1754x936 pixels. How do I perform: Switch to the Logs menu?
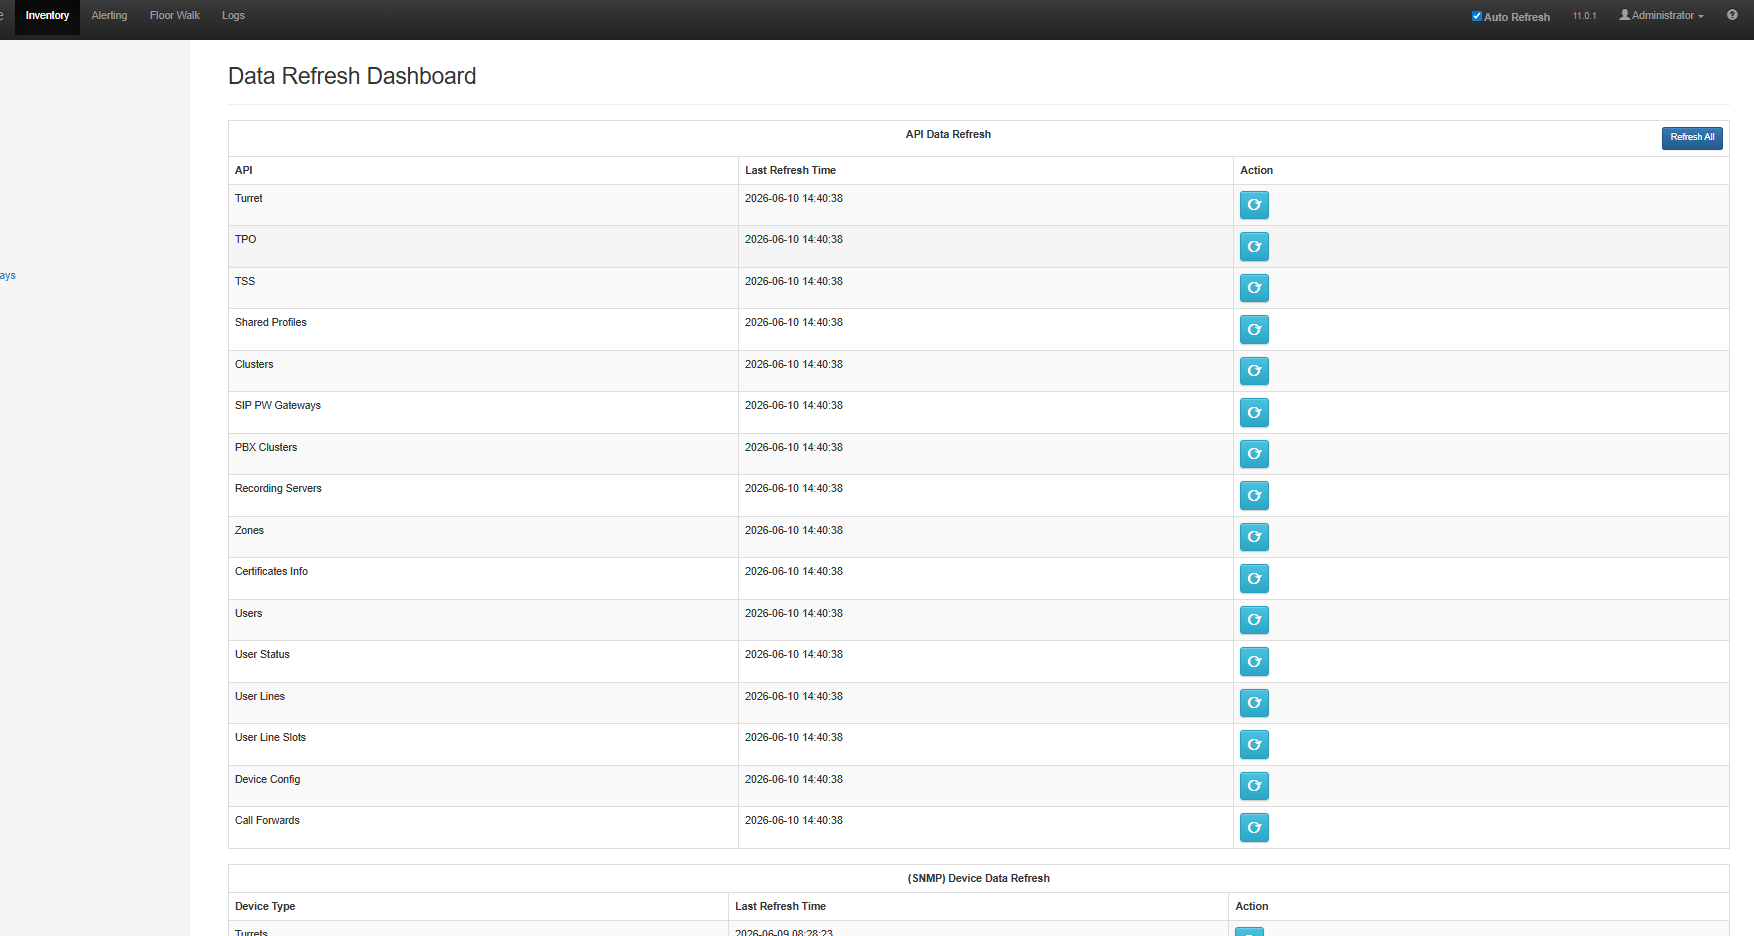tap(233, 16)
